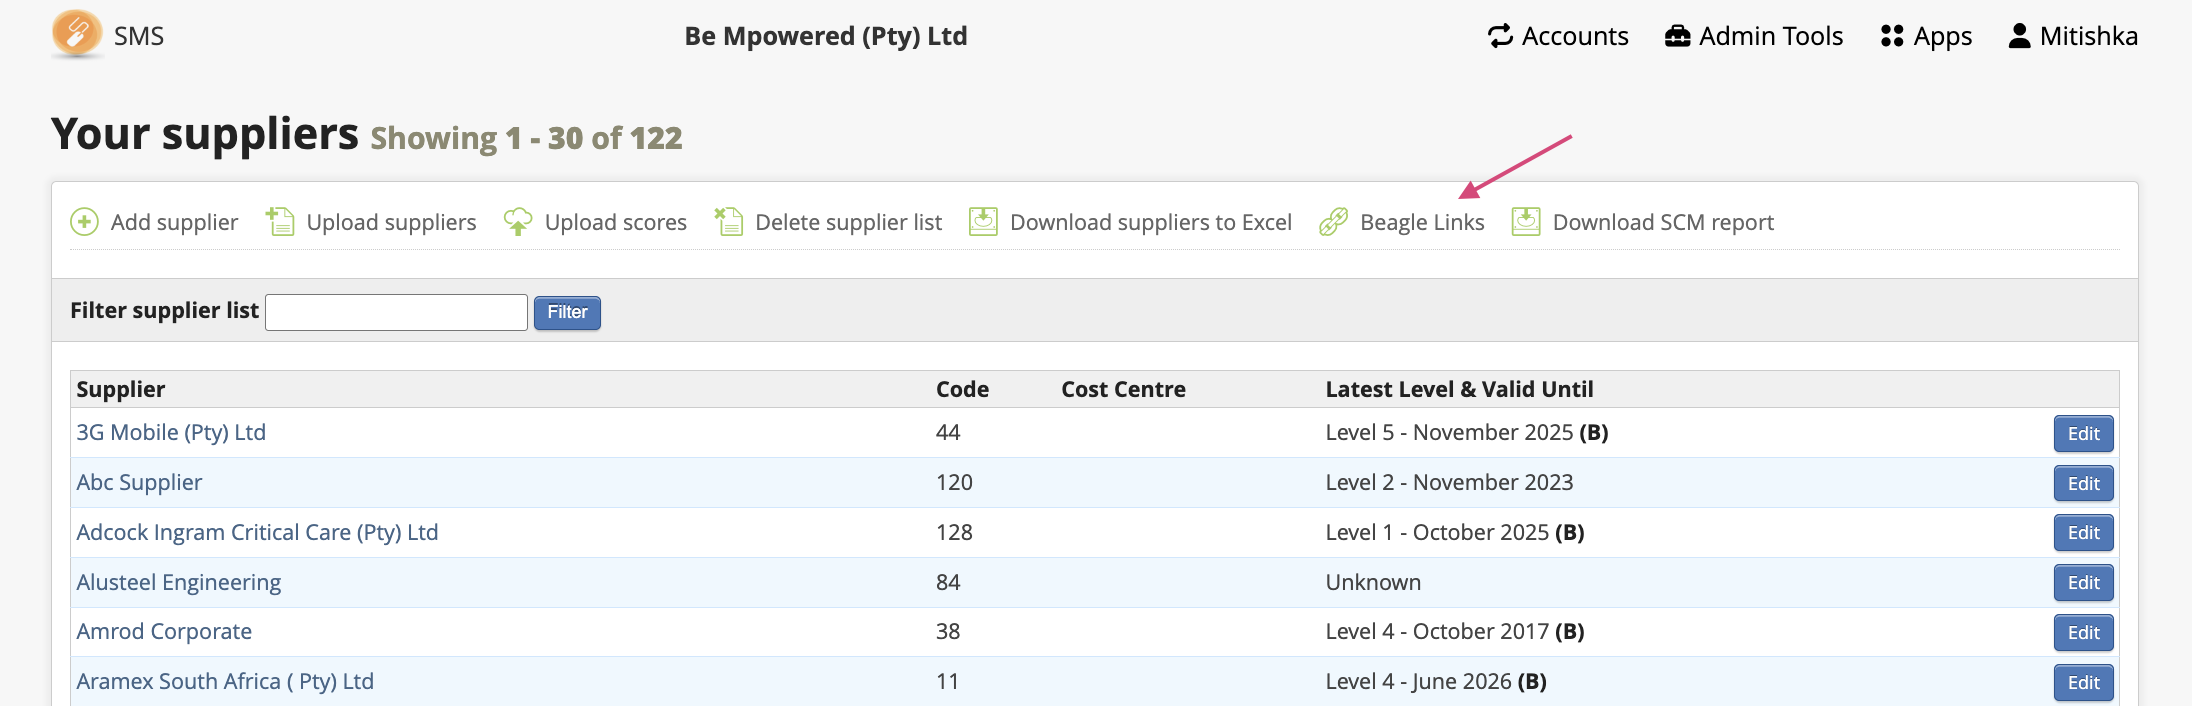Open the Admin Tools menu
2192x706 pixels.
[1754, 36]
